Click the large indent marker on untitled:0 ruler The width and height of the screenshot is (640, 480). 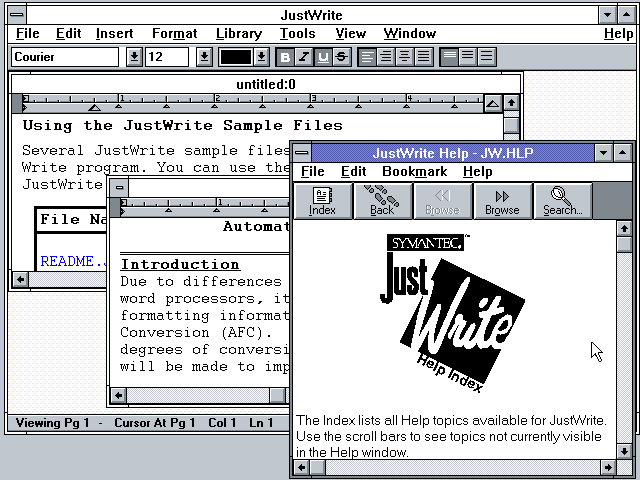tap(95, 108)
